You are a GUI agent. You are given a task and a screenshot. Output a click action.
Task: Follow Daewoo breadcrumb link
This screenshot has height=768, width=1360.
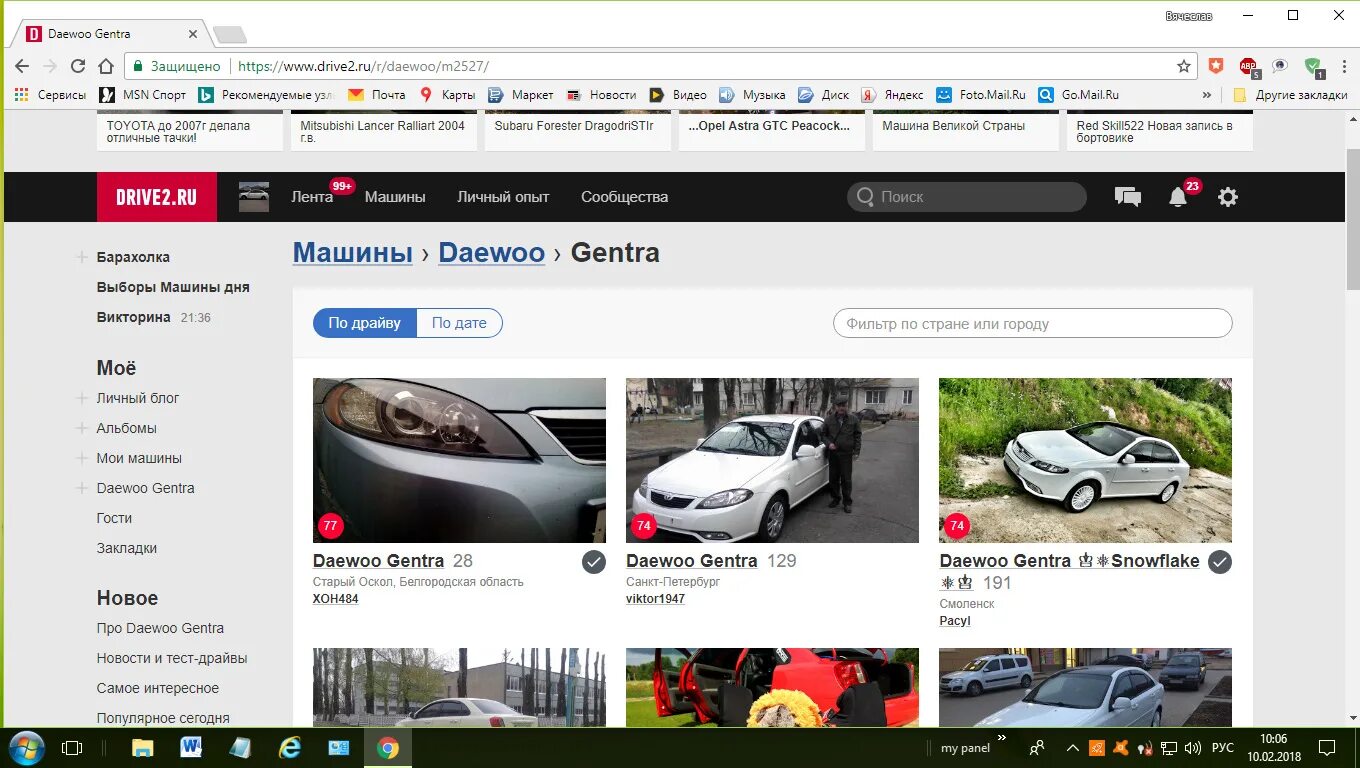[492, 252]
